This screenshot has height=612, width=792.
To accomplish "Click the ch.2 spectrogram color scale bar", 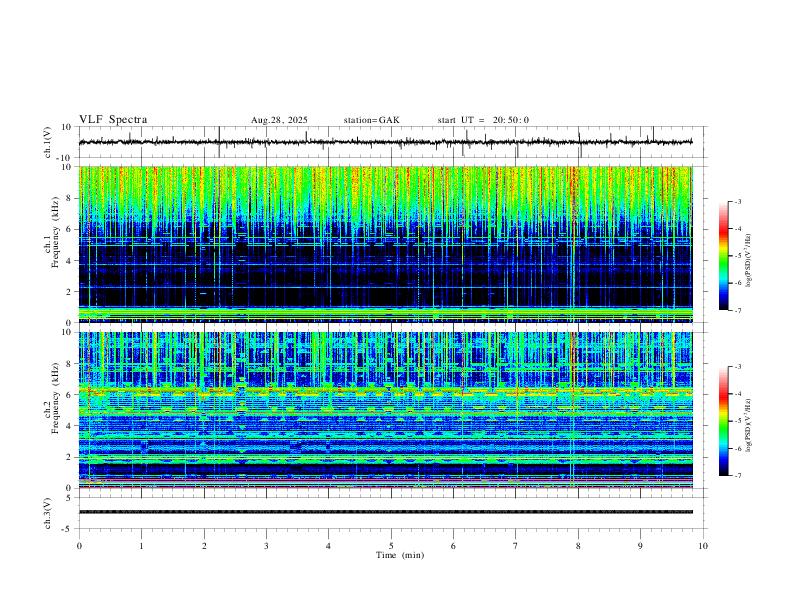I will coord(723,421).
